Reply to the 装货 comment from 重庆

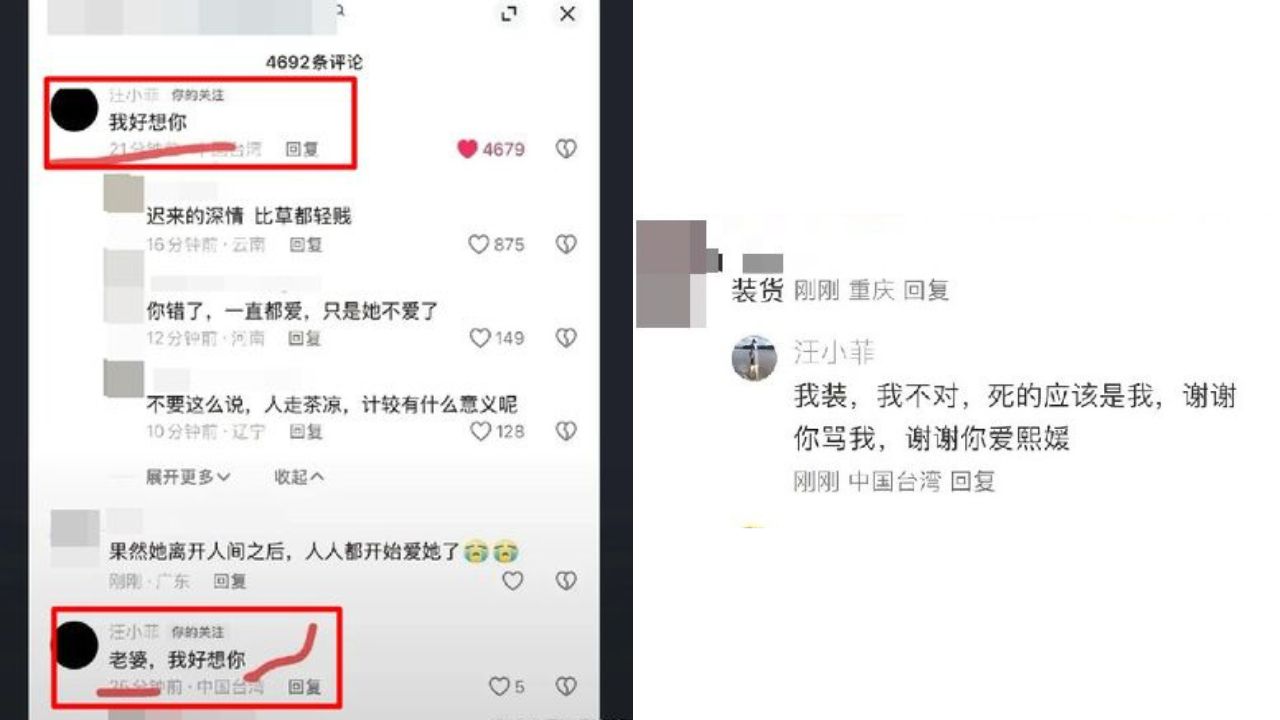(x=926, y=290)
